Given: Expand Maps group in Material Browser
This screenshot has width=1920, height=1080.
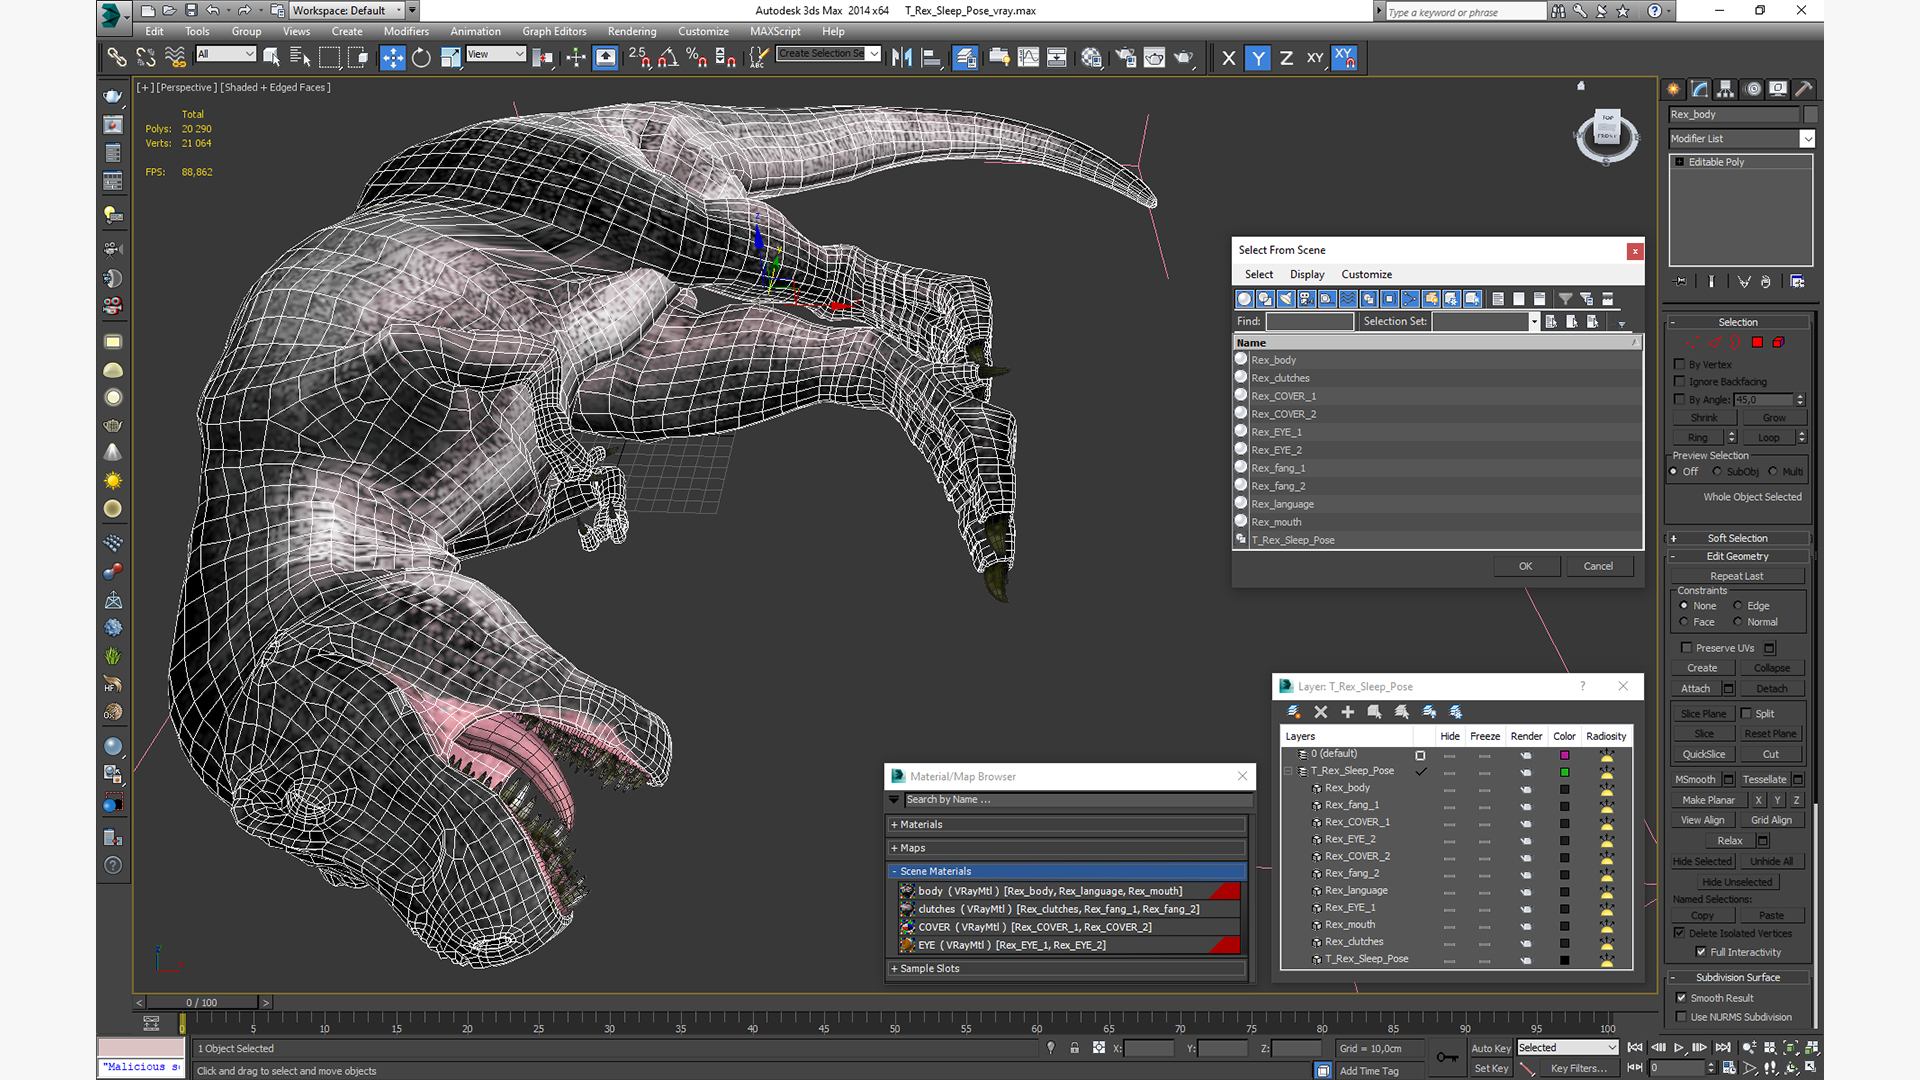Looking at the screenshot, I should tap(1067, 848).
